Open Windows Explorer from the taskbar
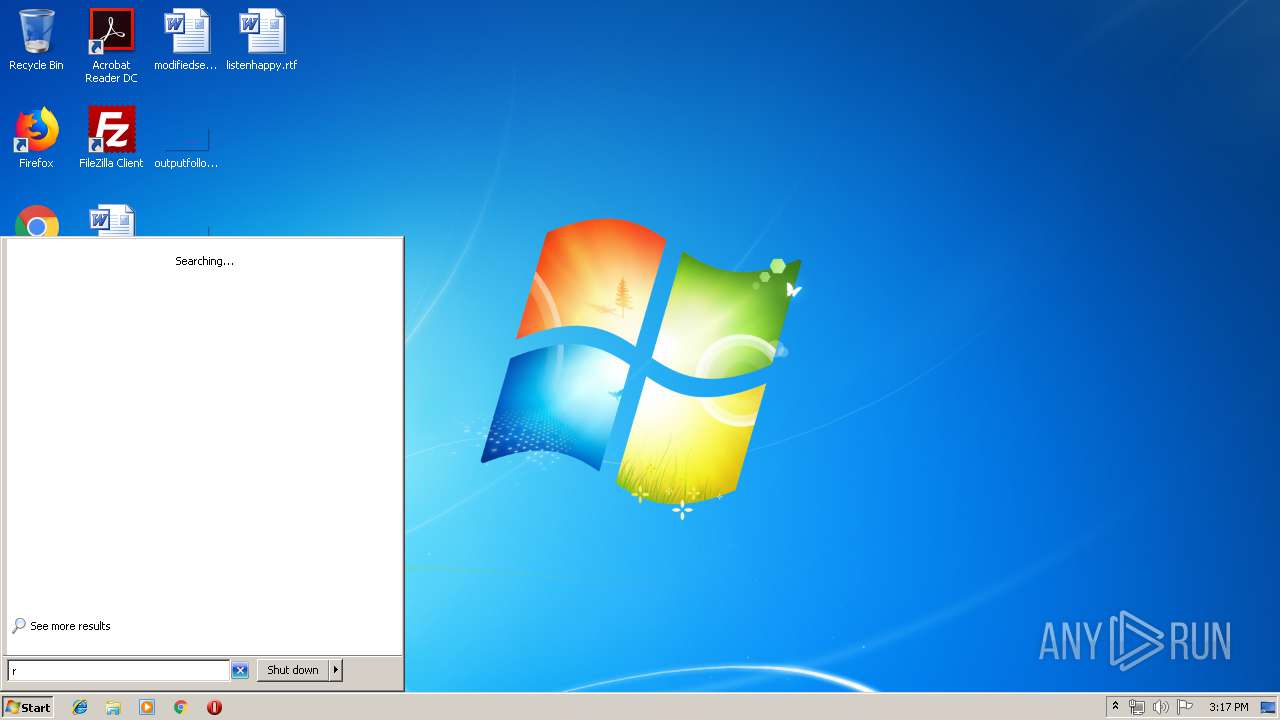This screenshot has width=1280, height=720. tap(113, 707)
